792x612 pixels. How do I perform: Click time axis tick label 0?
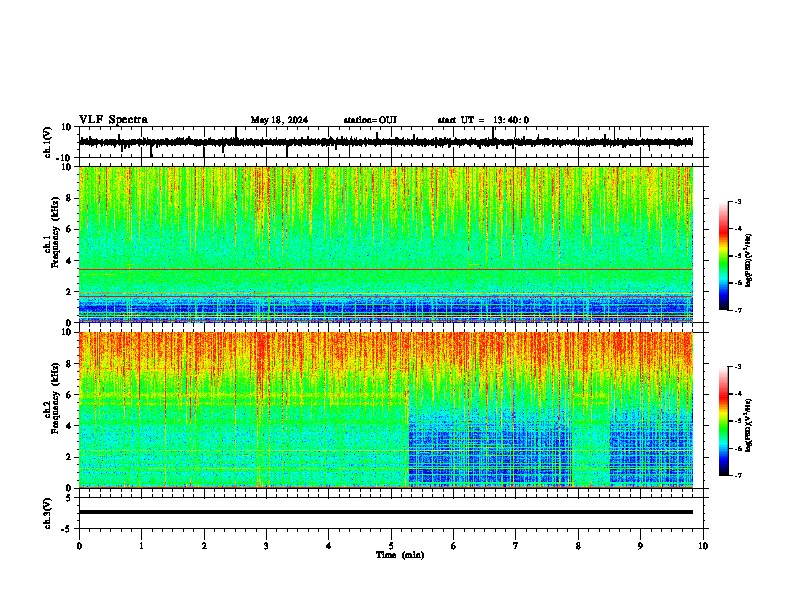[x=79, y=546]
